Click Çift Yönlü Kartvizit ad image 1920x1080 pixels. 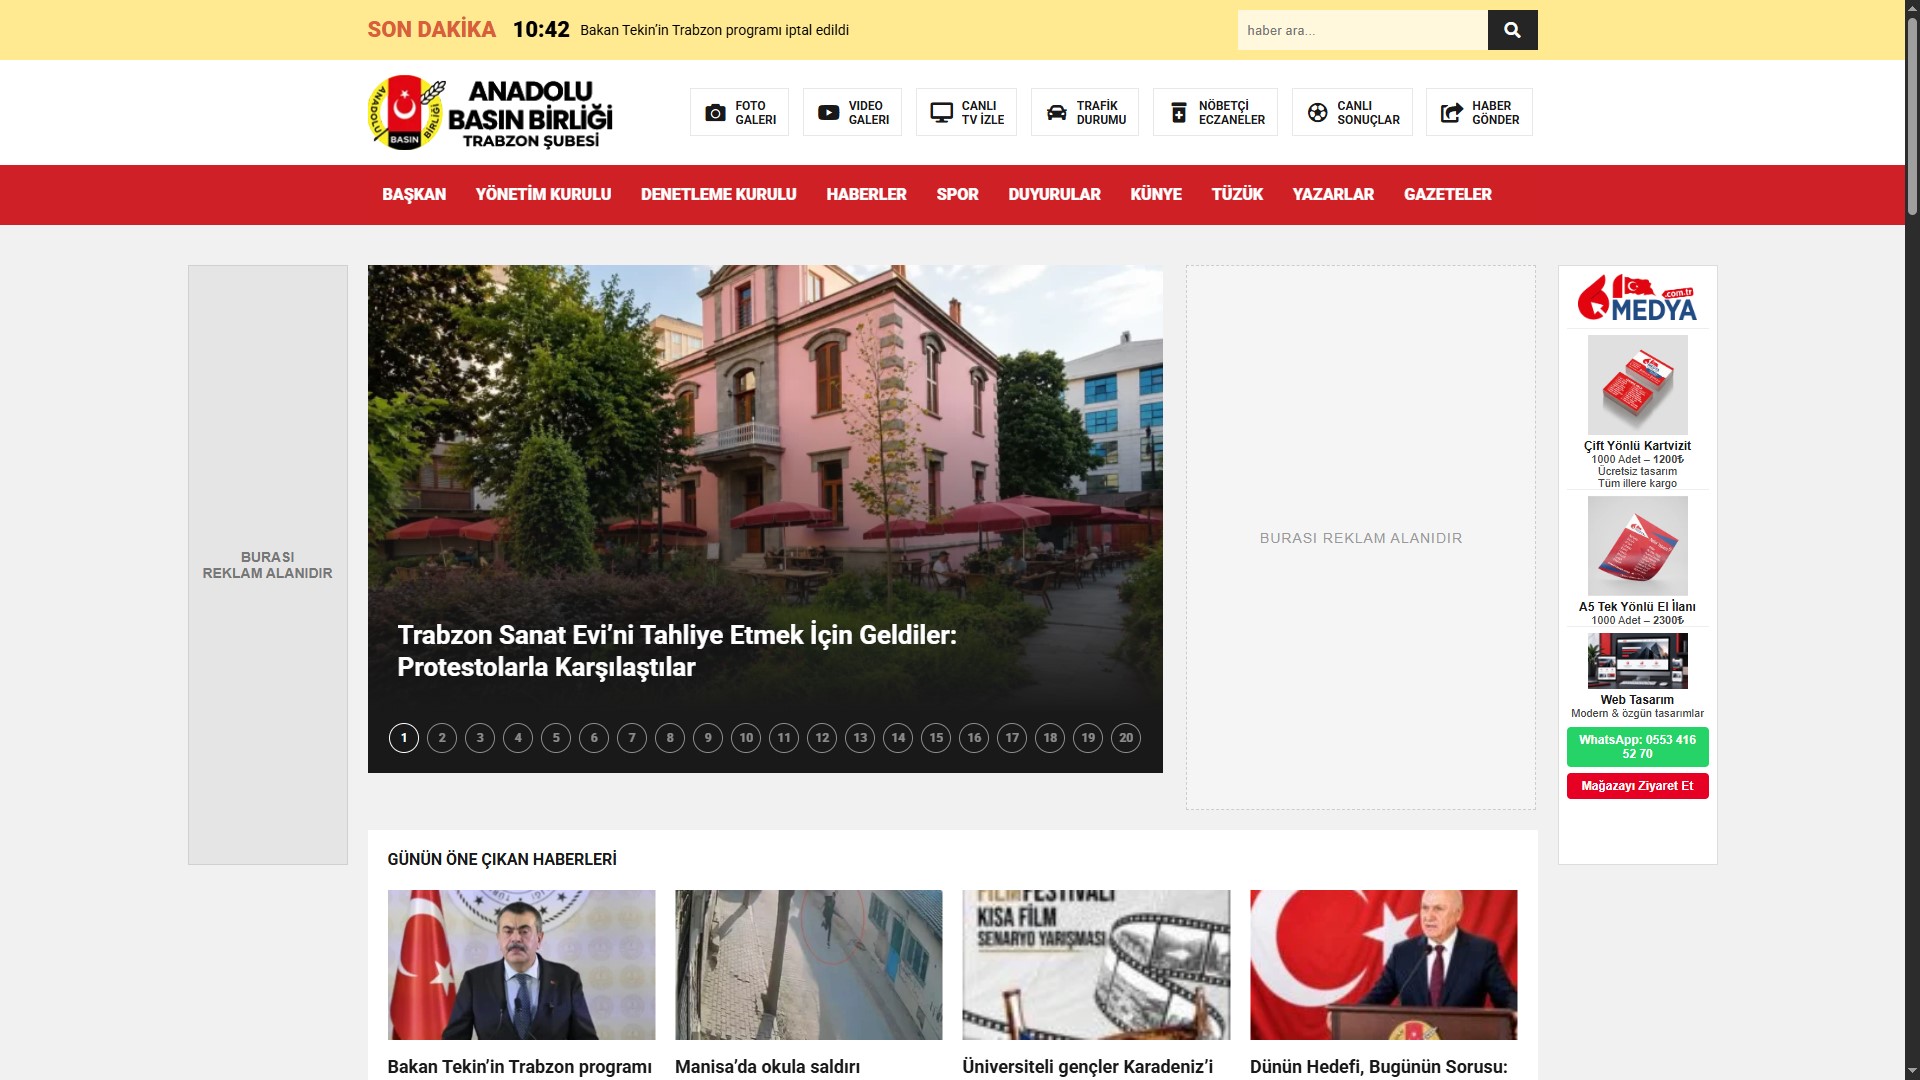pos(1637,385)
